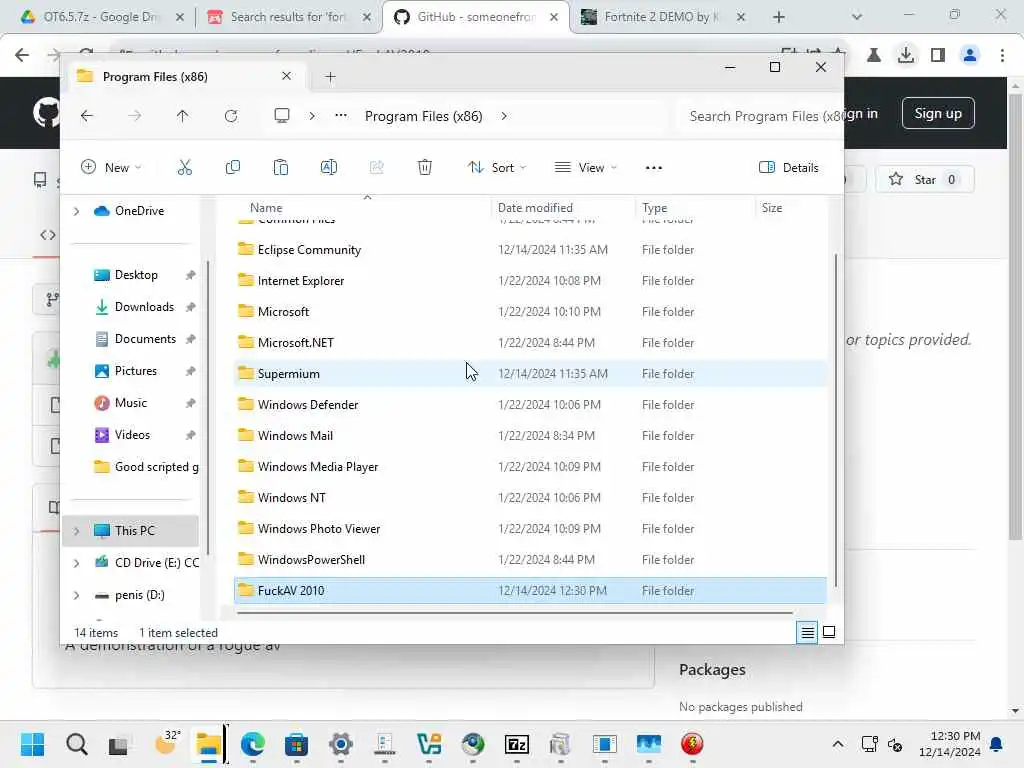Click the file list horizontal scrollbar
1024x768 pixels.
[x=515, y=613]
